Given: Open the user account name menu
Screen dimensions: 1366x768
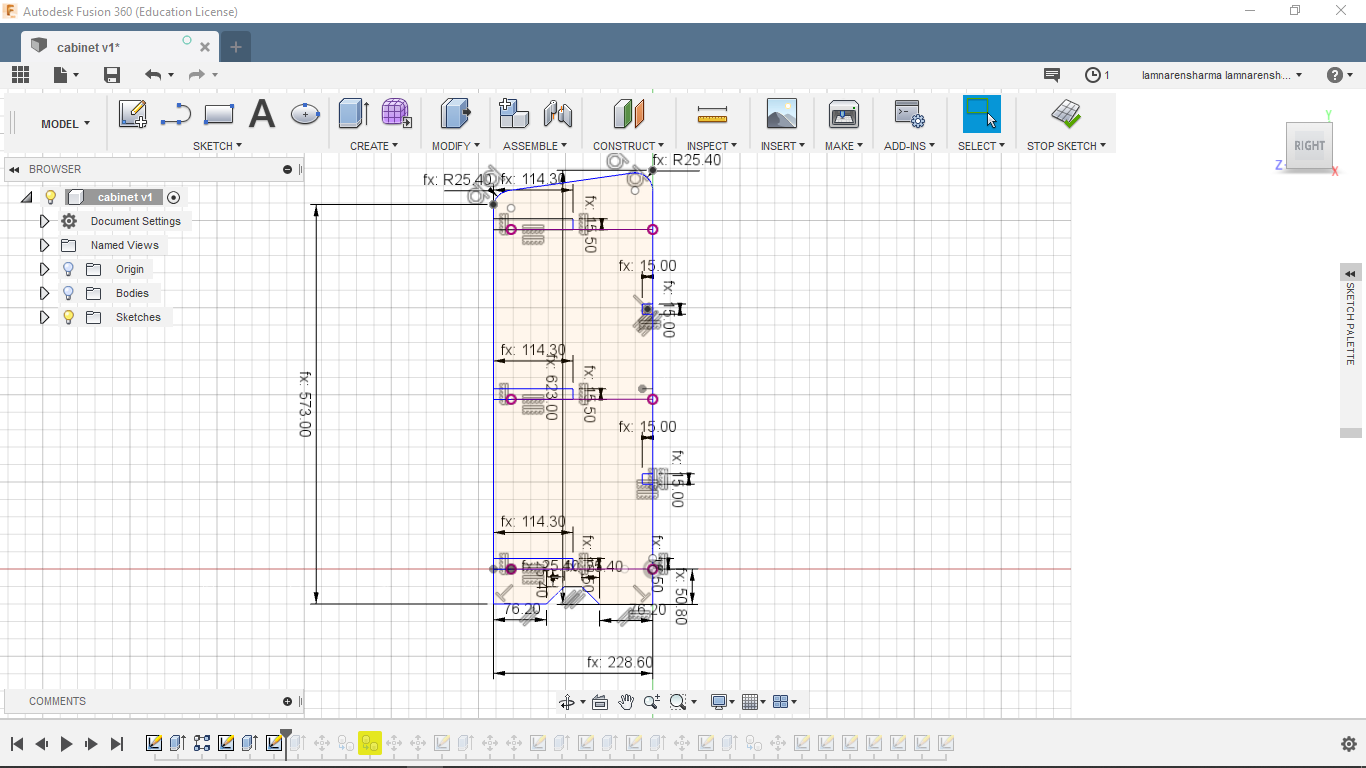Looking at the screenshot, I should (x=1222, y=75).
